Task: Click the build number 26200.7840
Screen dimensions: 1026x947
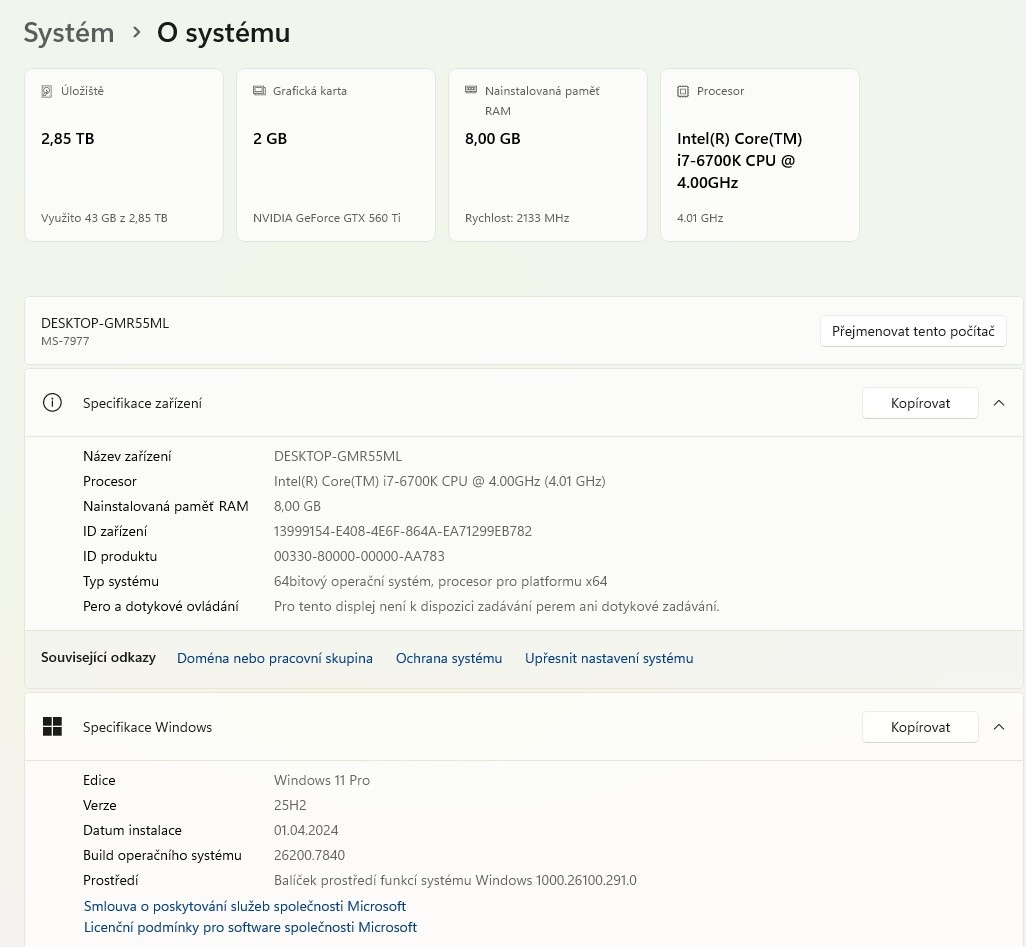Action: click(x=309, y=855)
